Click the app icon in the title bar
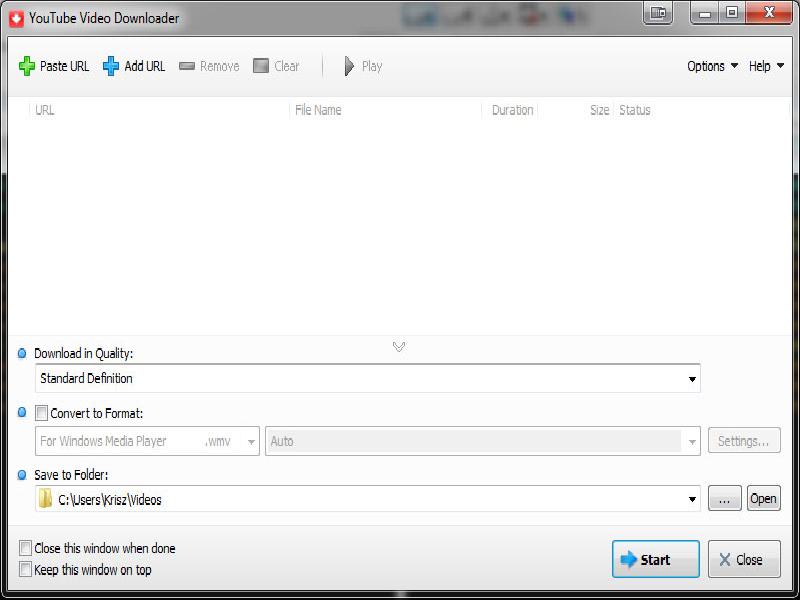 pos(16,19)
